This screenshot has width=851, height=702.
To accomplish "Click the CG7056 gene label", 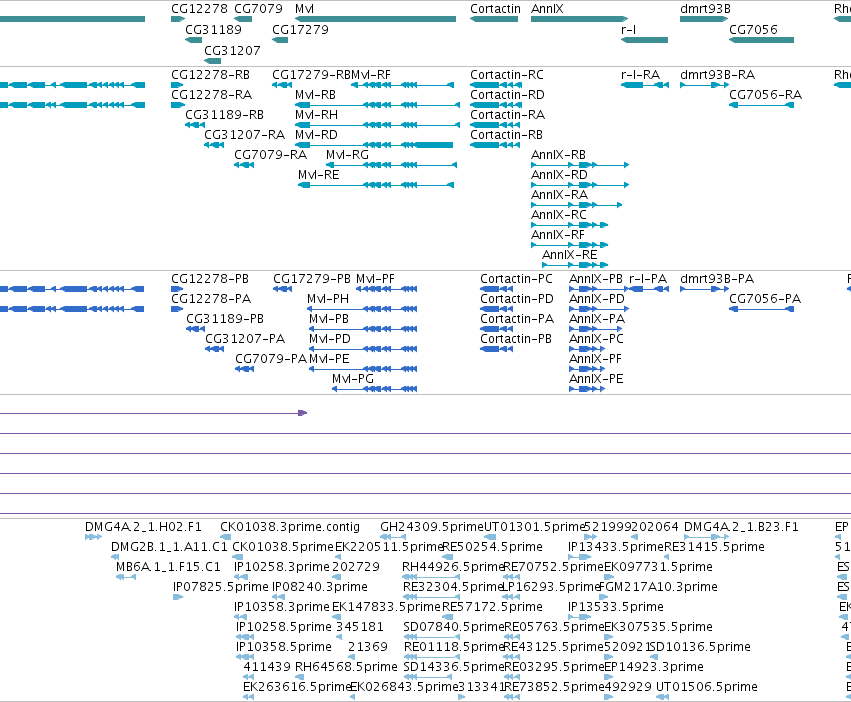I will (753, 29).
